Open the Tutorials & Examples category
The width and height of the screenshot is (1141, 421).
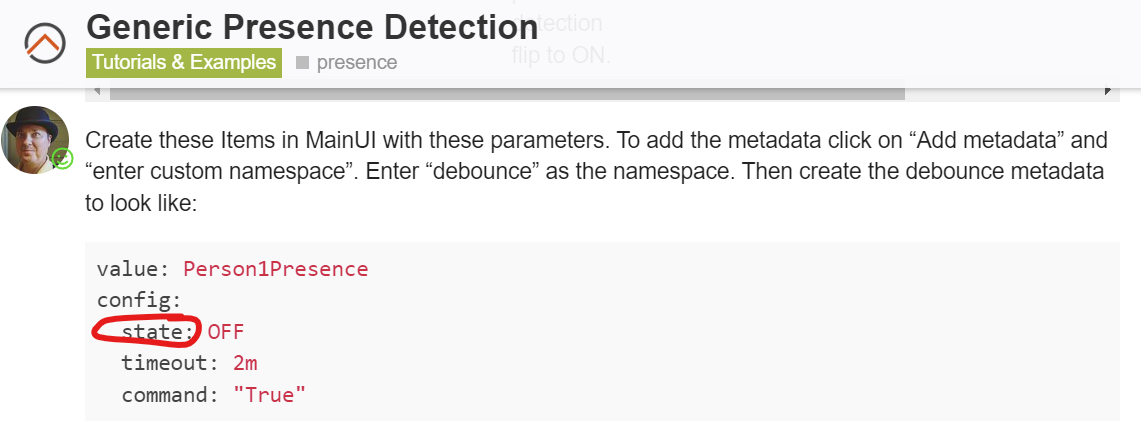(x=183, y=62)
